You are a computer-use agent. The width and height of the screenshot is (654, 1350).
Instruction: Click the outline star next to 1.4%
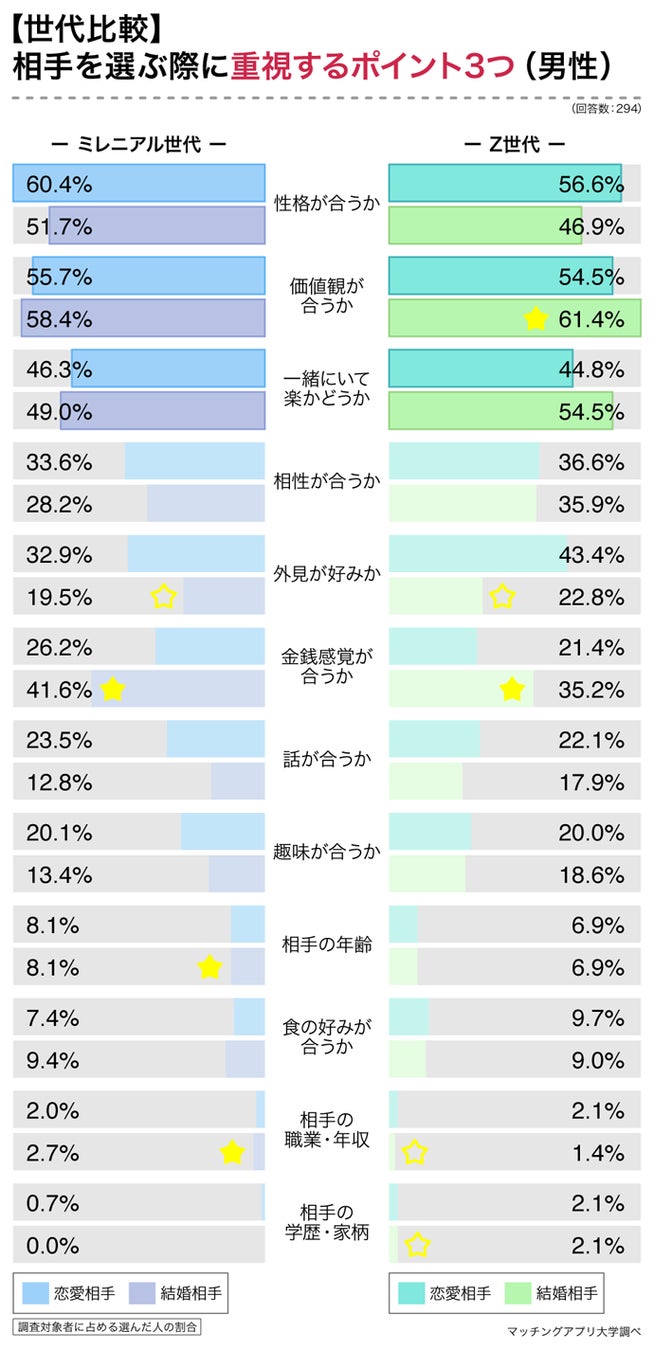tap(415, 1152)
